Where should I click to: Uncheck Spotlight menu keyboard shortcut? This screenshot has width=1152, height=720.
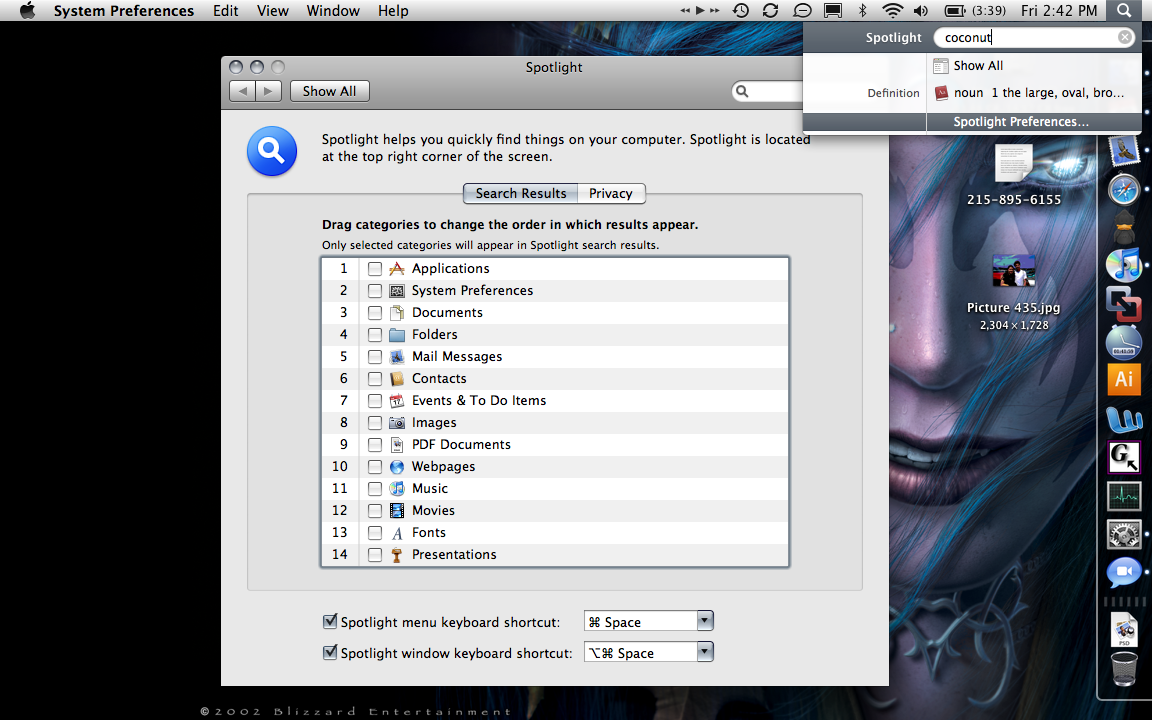coord(331,622)
